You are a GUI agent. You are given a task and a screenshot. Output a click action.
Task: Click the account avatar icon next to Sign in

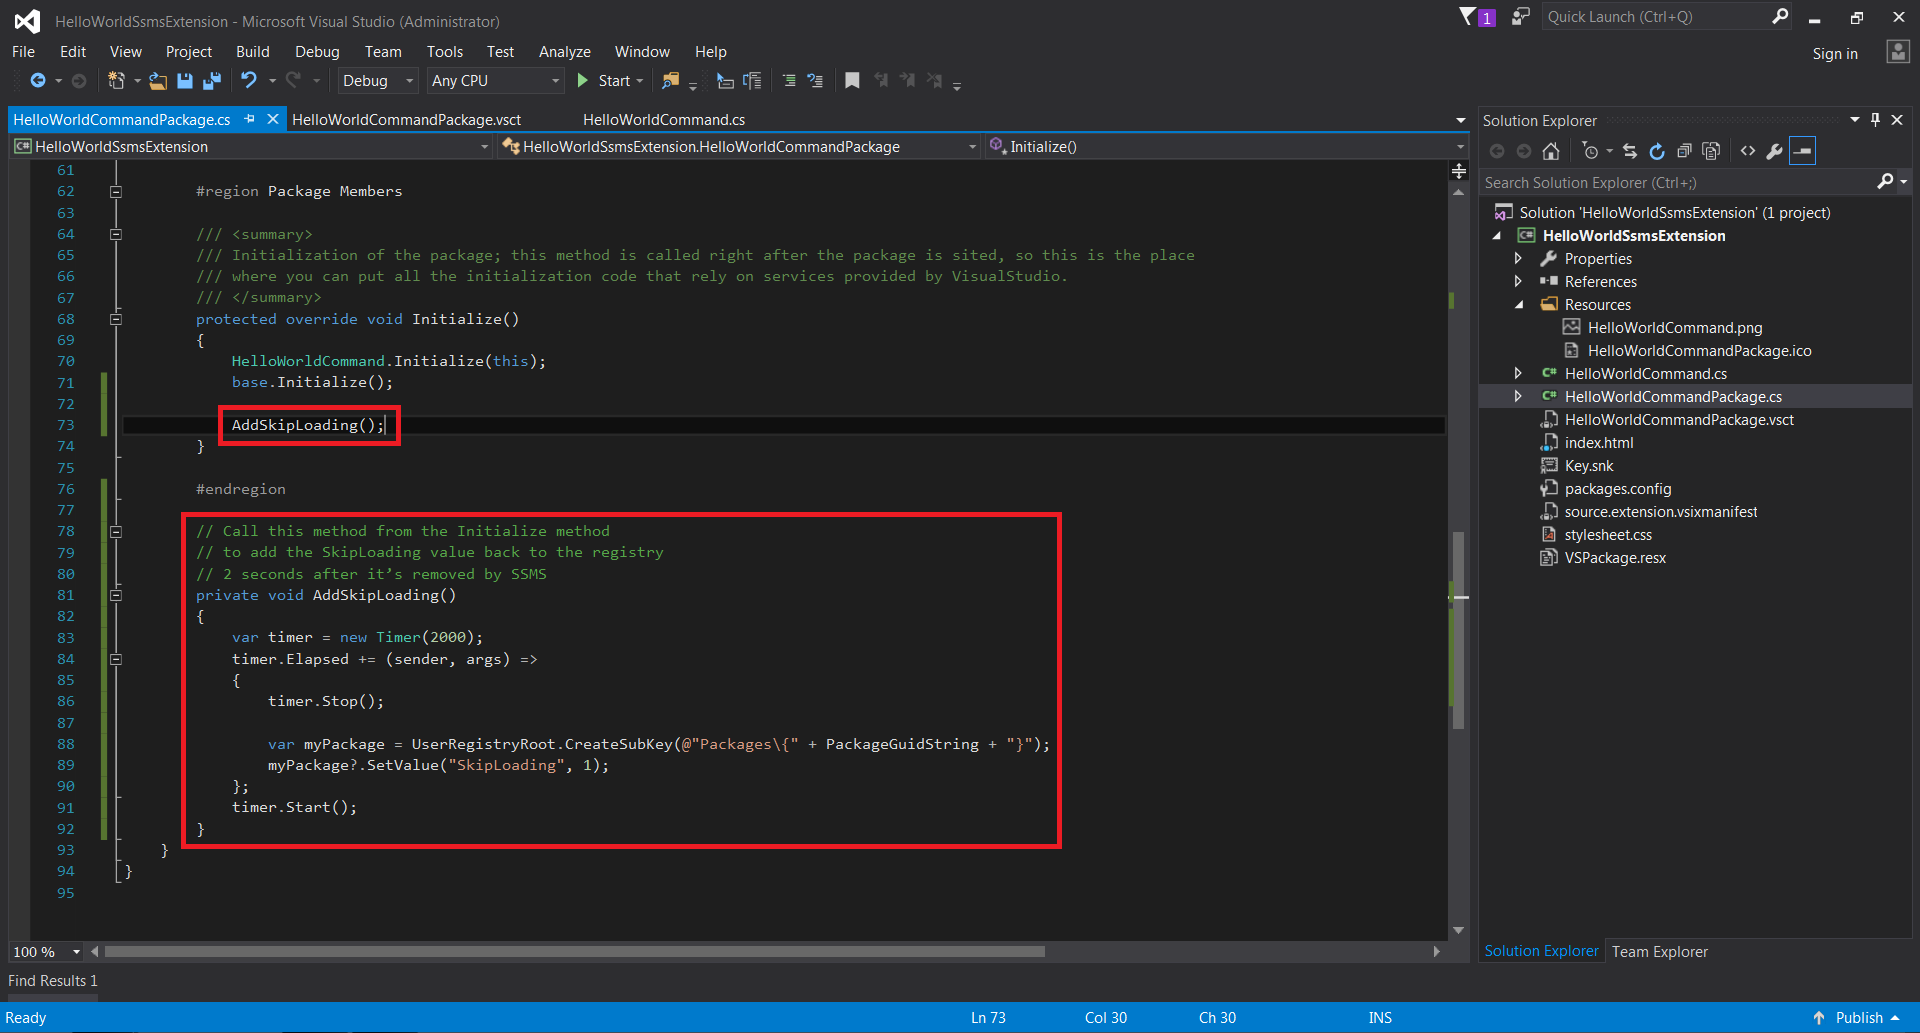[1897, 52]
